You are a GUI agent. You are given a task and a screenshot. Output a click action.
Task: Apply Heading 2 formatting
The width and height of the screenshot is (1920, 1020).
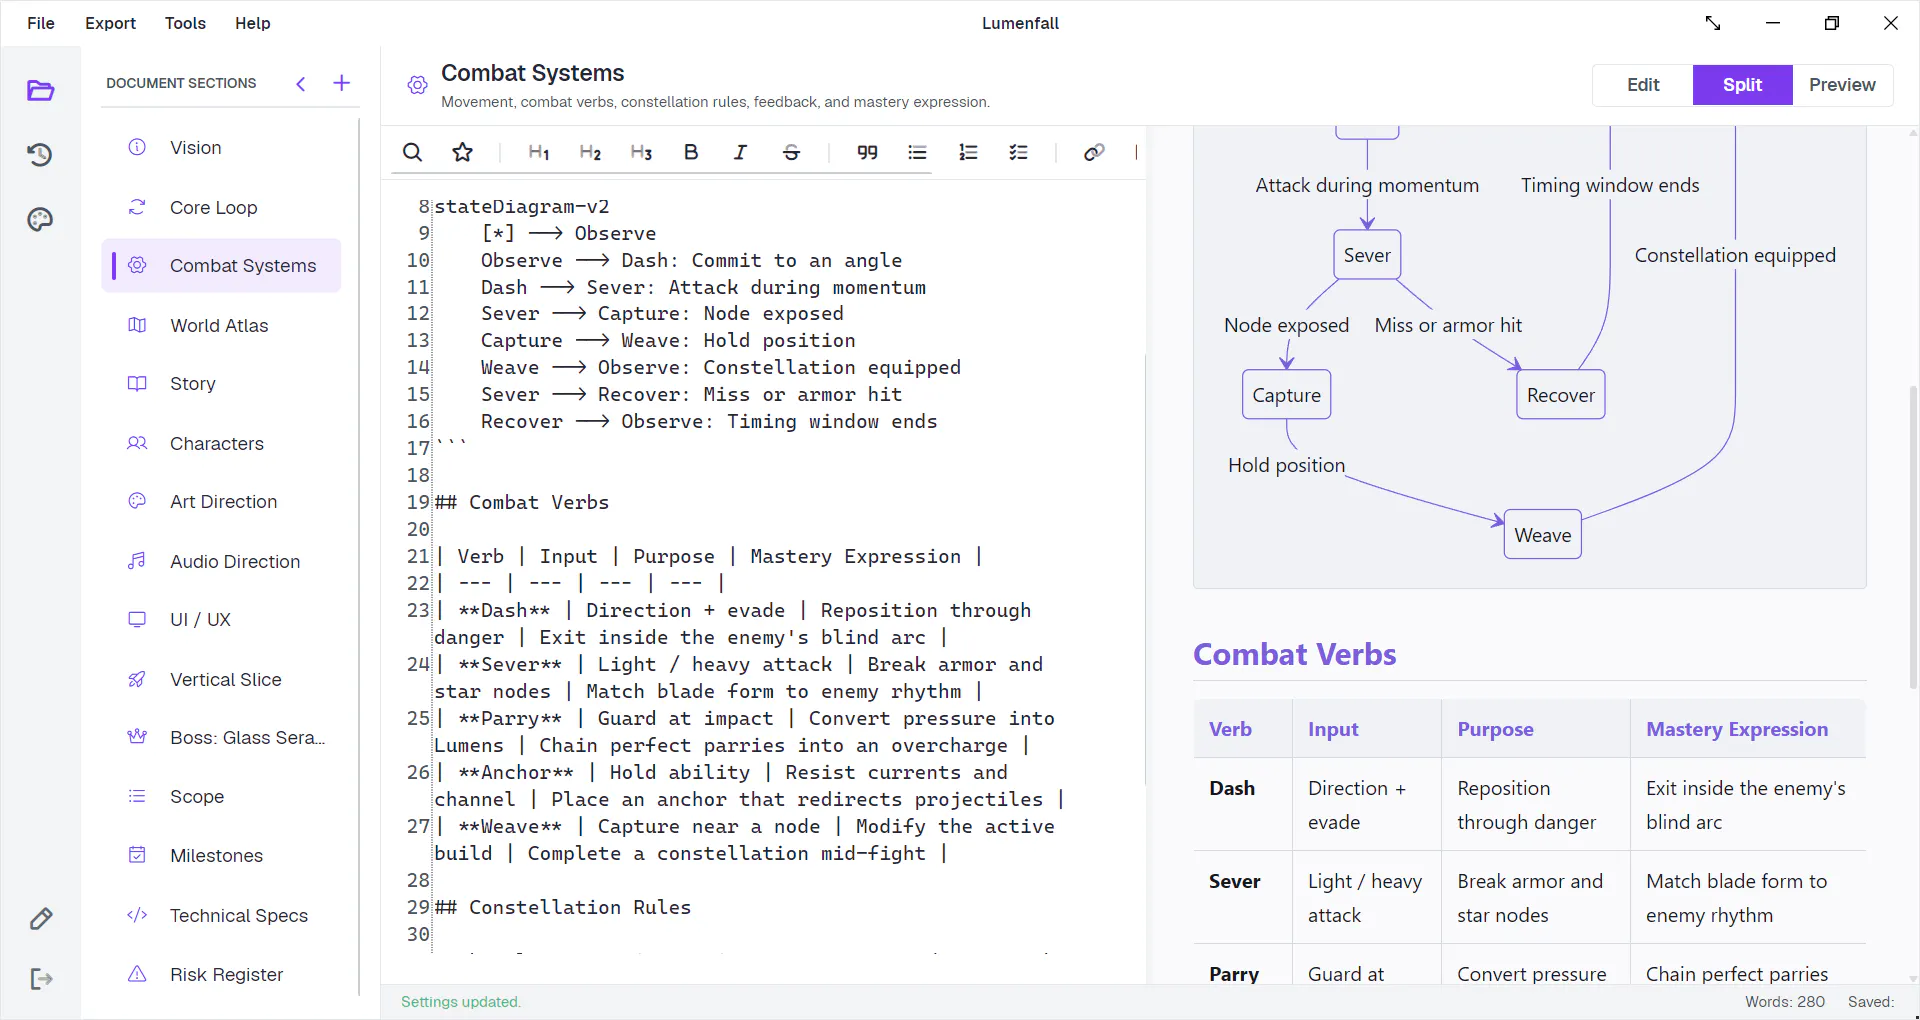coord(590,152)
